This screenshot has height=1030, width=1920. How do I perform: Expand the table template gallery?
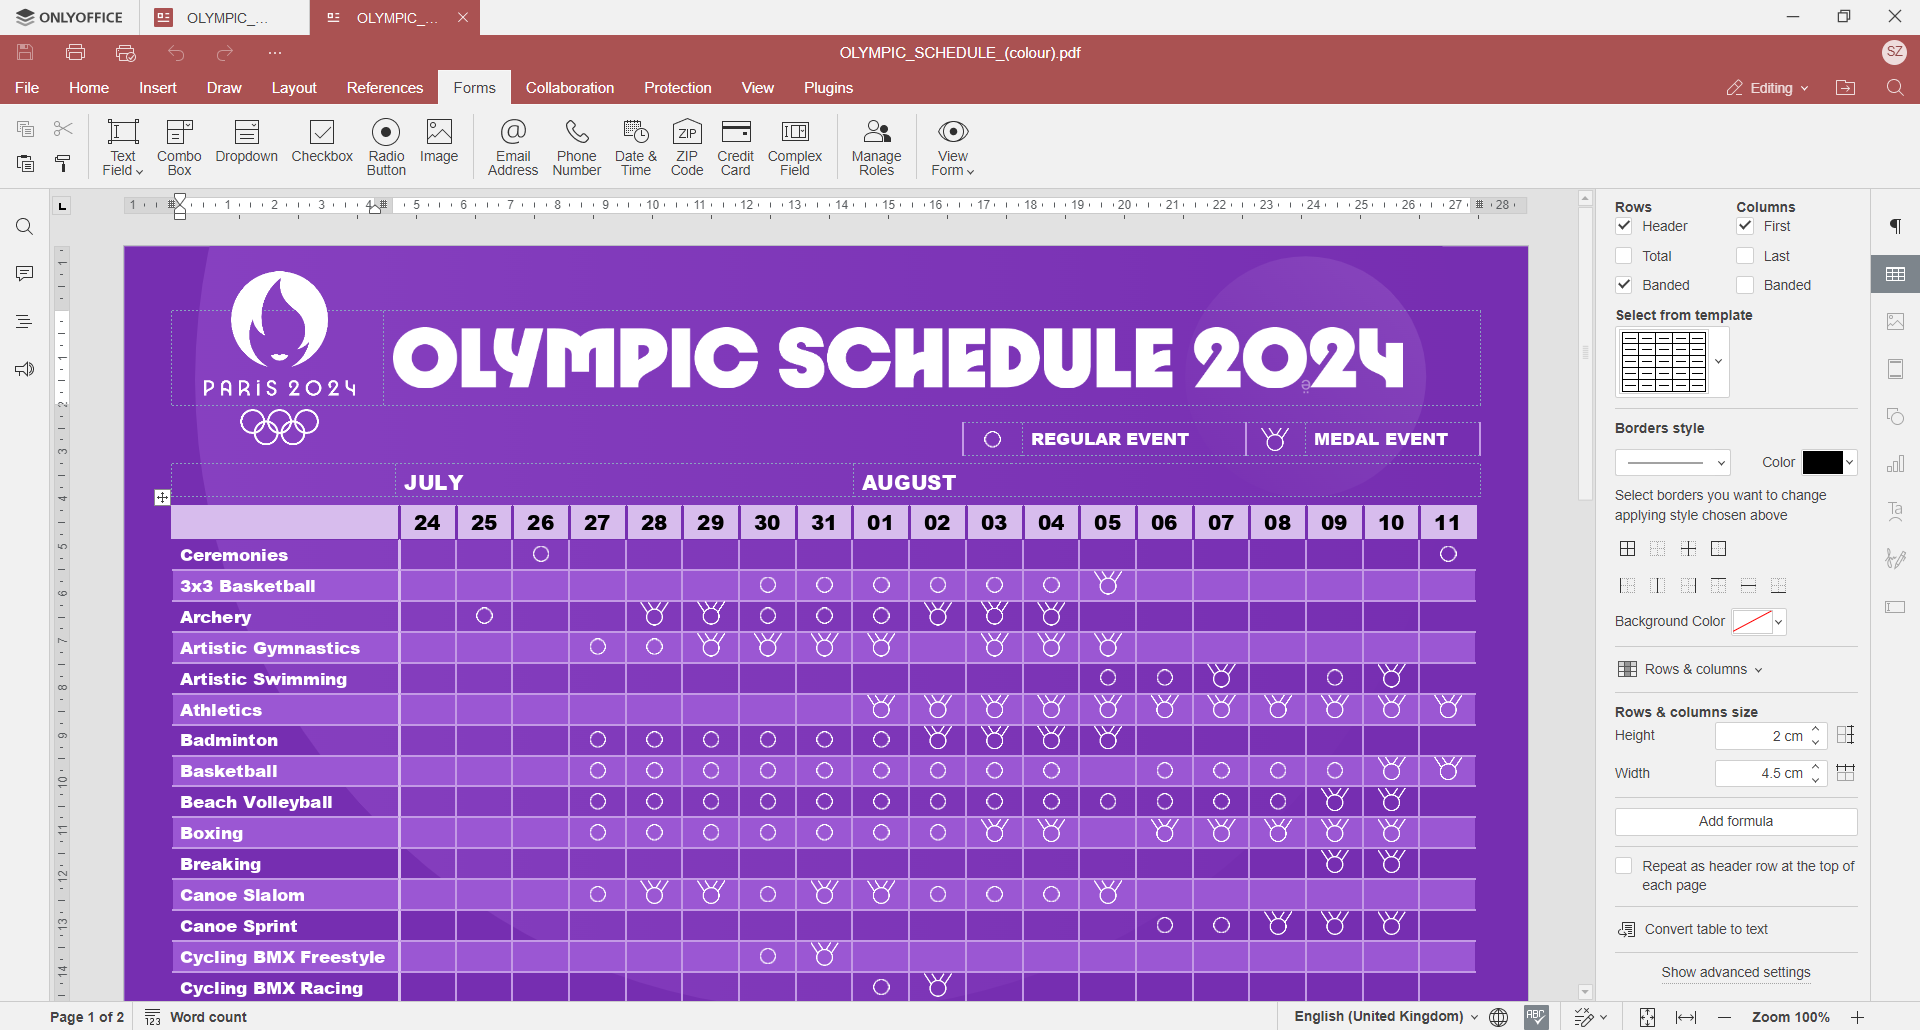click(x=1718, y=362)
